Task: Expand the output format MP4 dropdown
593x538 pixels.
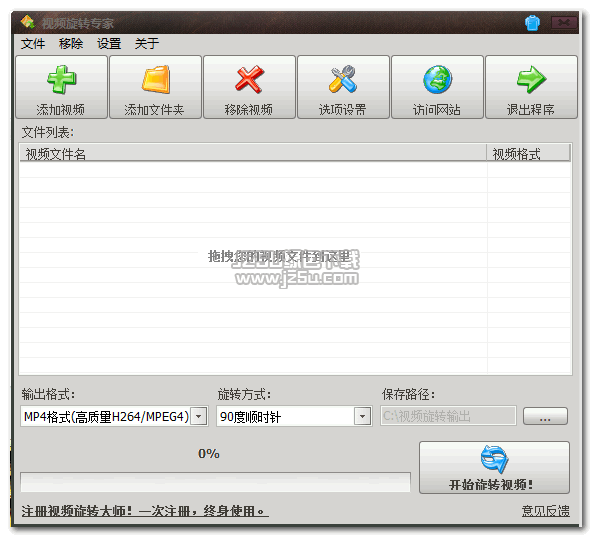Action: click(199, 417)
